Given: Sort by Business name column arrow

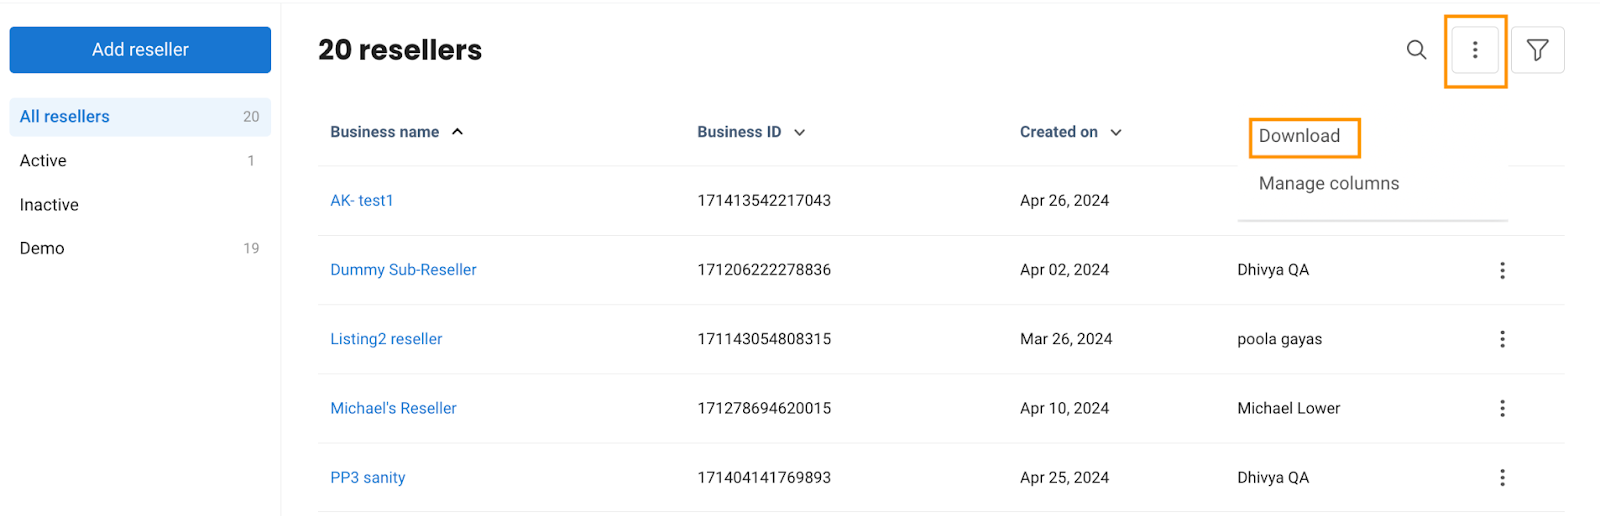Looking at the screenshot, I should (x=457, y=132).
